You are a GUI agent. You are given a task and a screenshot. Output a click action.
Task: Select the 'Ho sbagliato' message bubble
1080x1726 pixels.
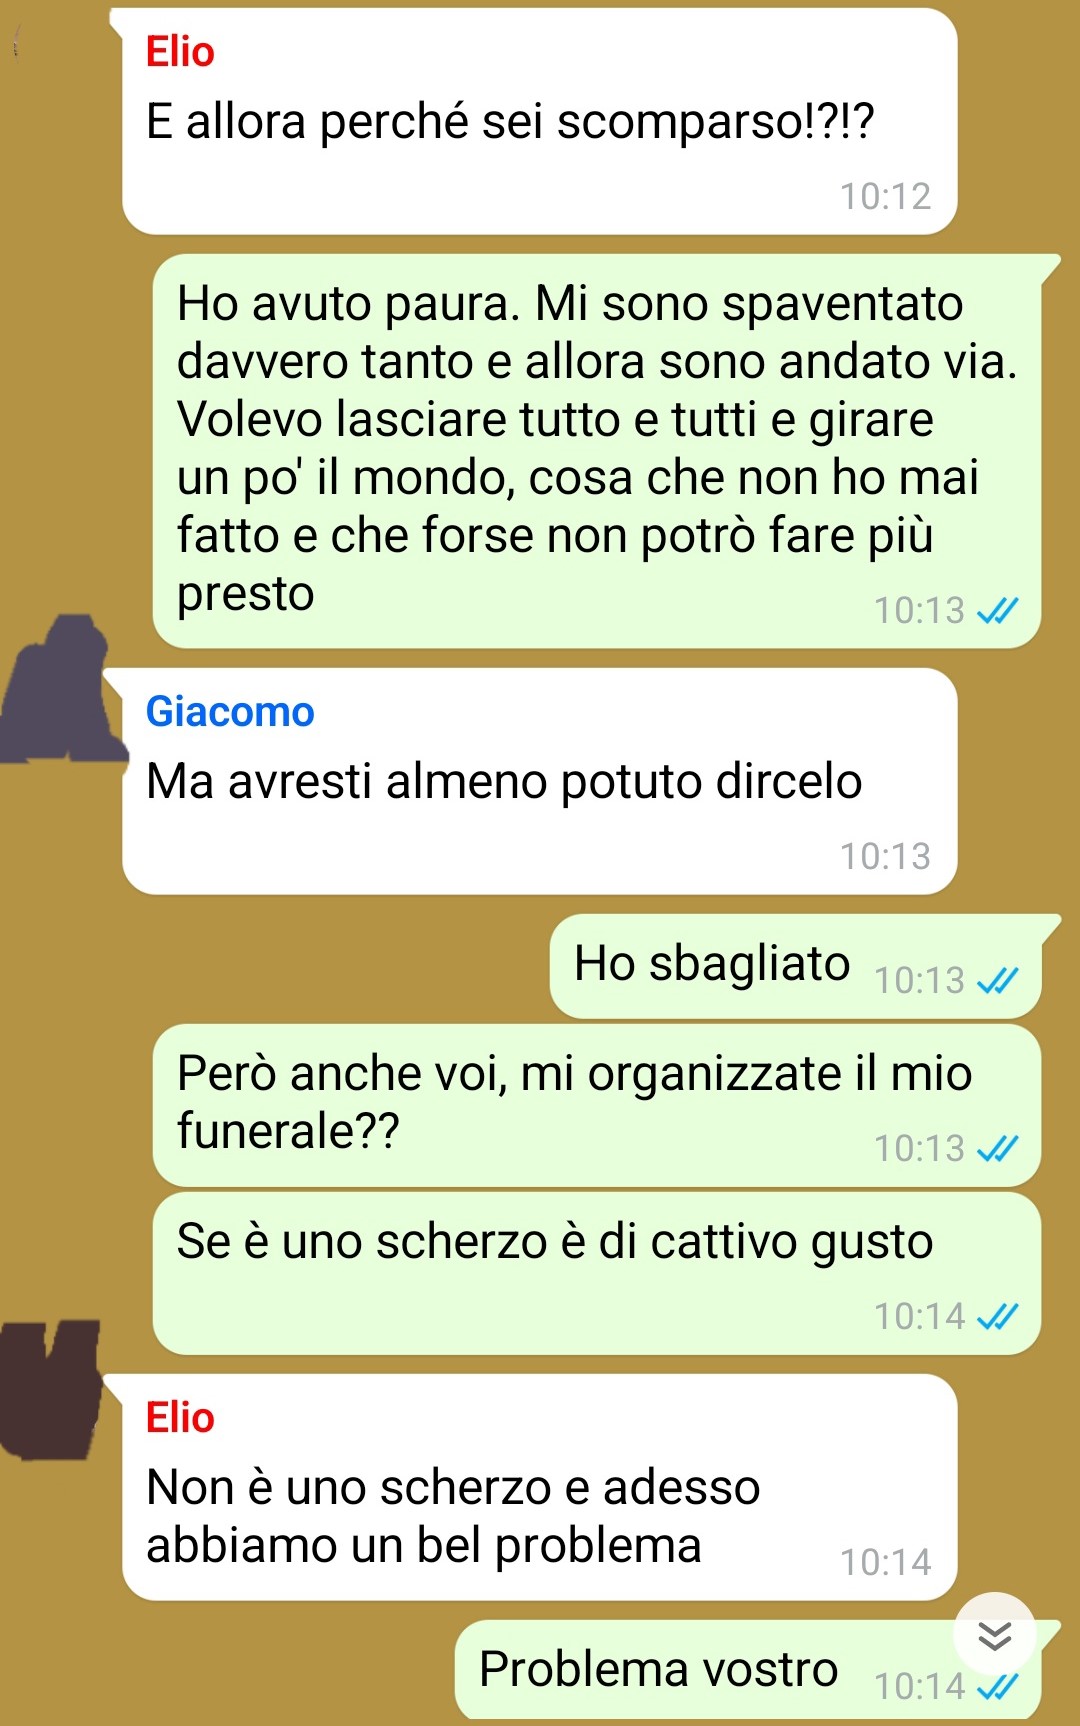point(795,967)
